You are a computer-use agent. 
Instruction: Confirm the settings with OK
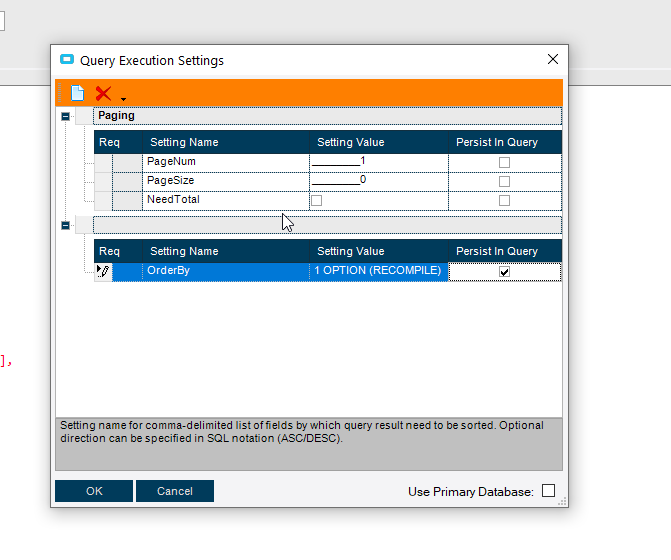(x=94, y=491)
